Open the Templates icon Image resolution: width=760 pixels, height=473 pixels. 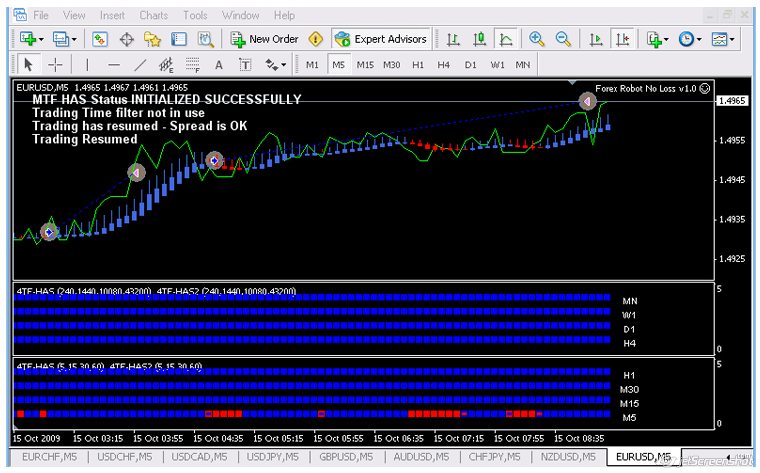tap(719, 39)
